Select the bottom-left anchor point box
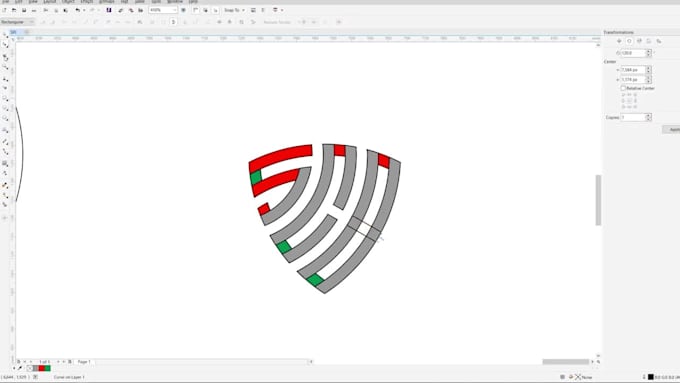 [x=624, y=107]
